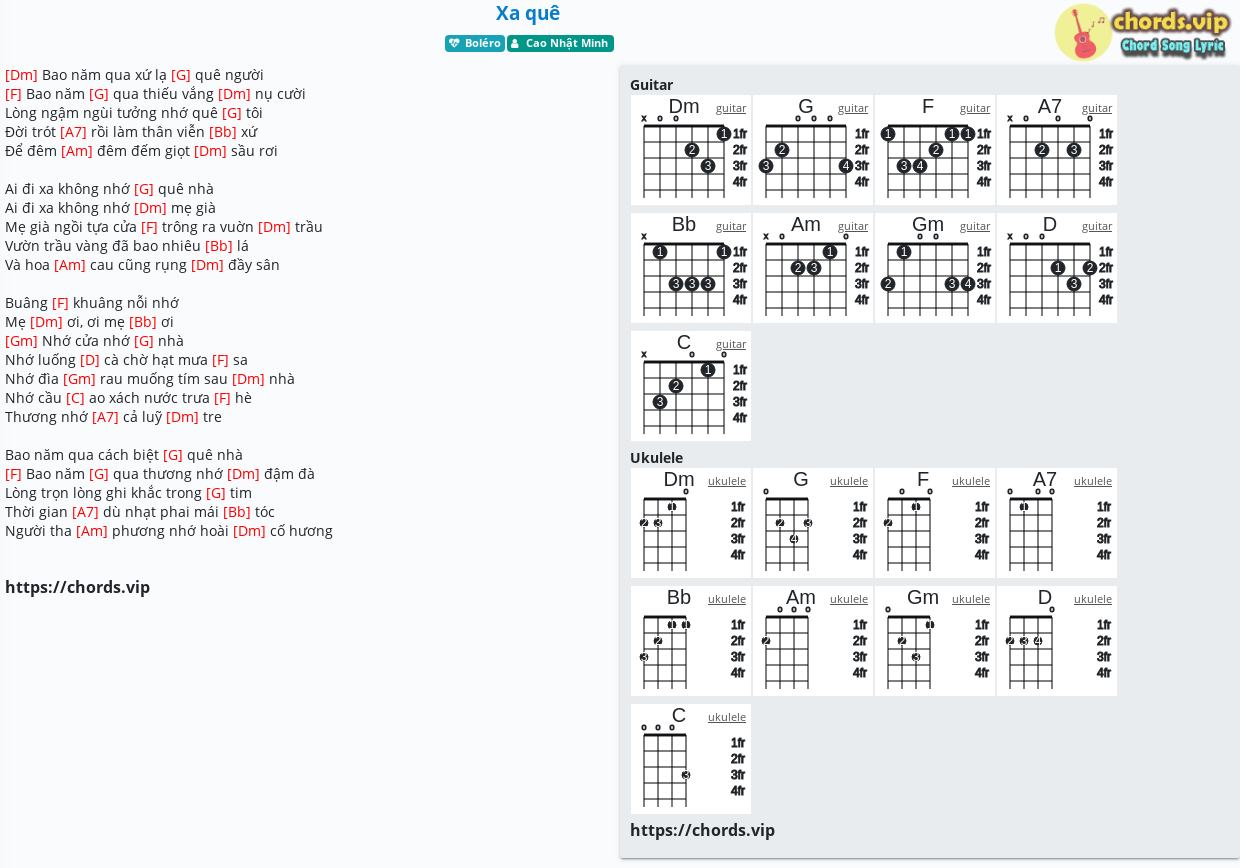Click the song title Xa quê
The height and width of the screenshot is (868, 1240).
pyautogui.click(x=528, y=13)
